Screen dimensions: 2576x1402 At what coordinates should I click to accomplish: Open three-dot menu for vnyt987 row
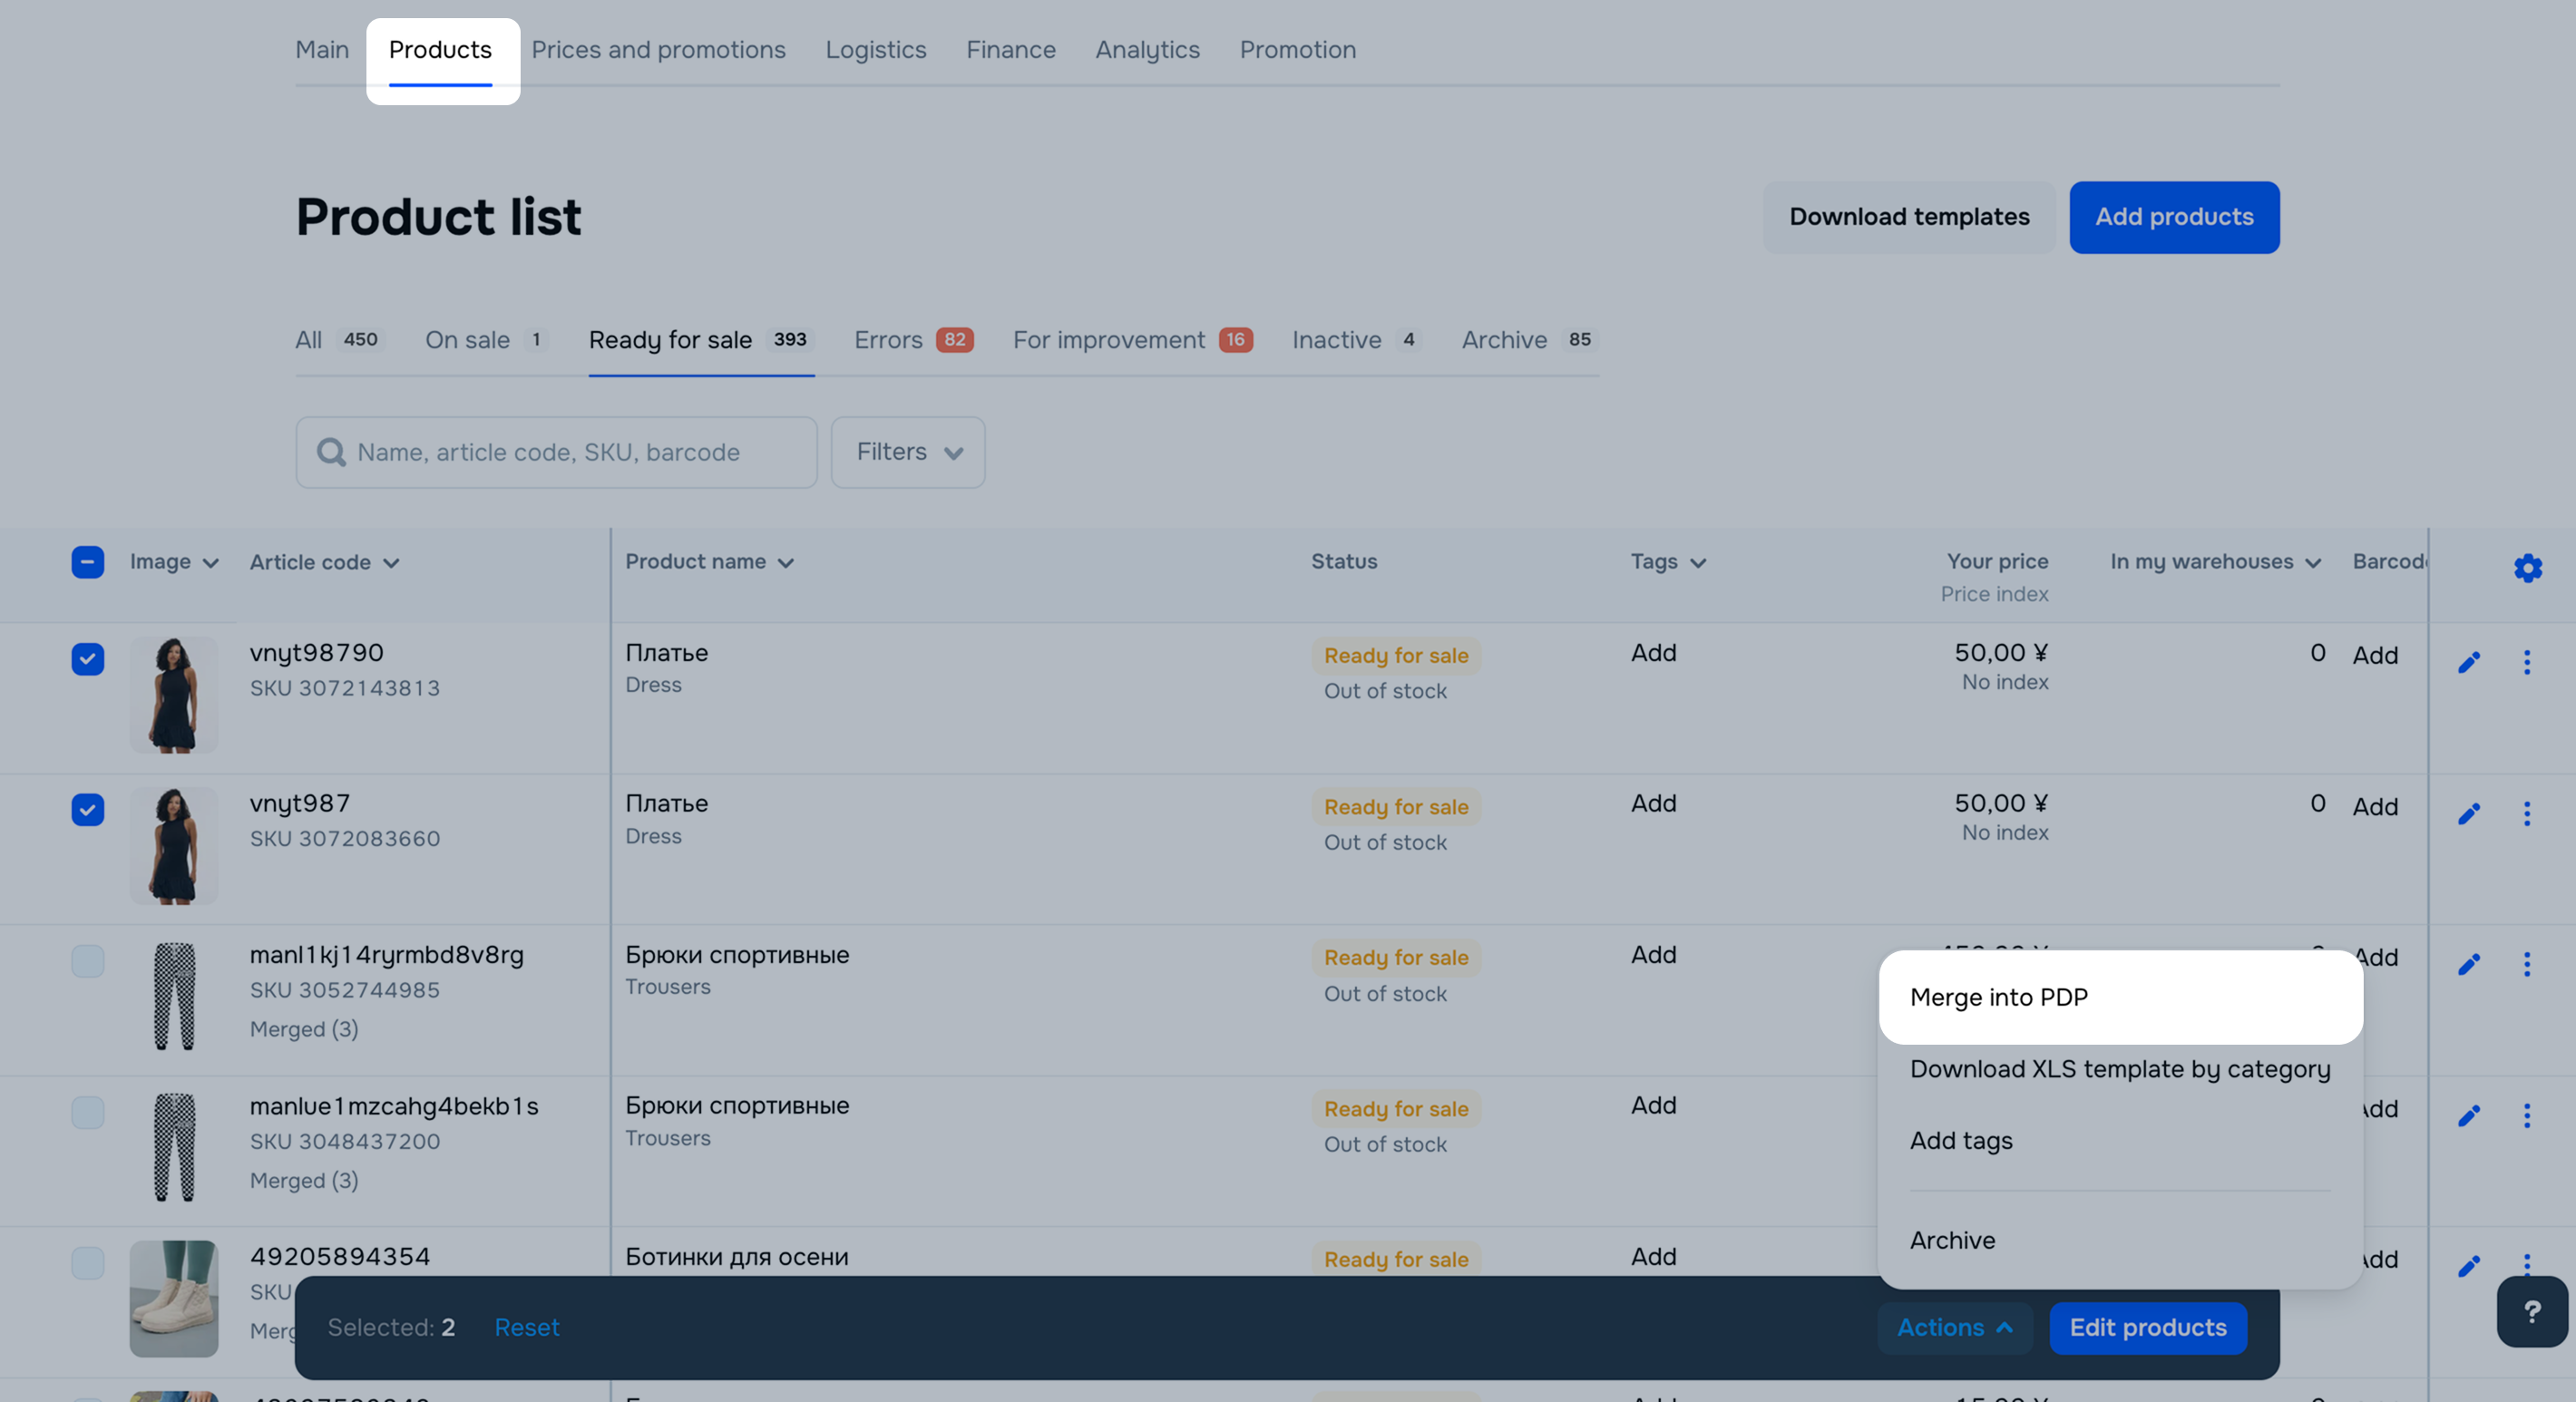coord(2526,813)
